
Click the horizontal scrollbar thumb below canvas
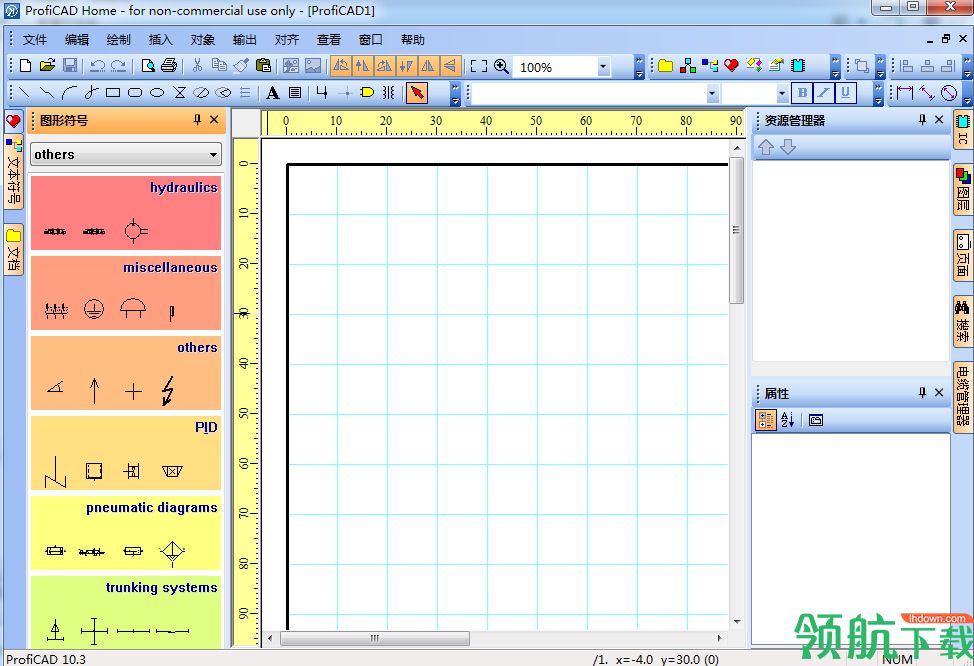coord(375,638)
